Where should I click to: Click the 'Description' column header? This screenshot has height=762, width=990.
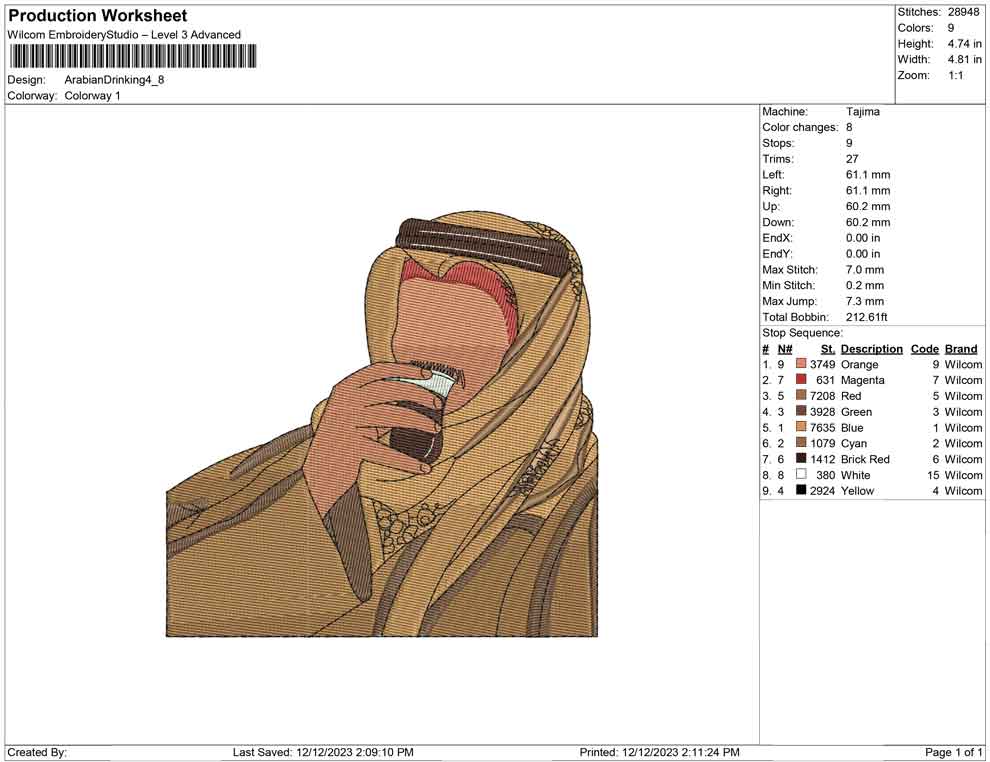(871, 348)
